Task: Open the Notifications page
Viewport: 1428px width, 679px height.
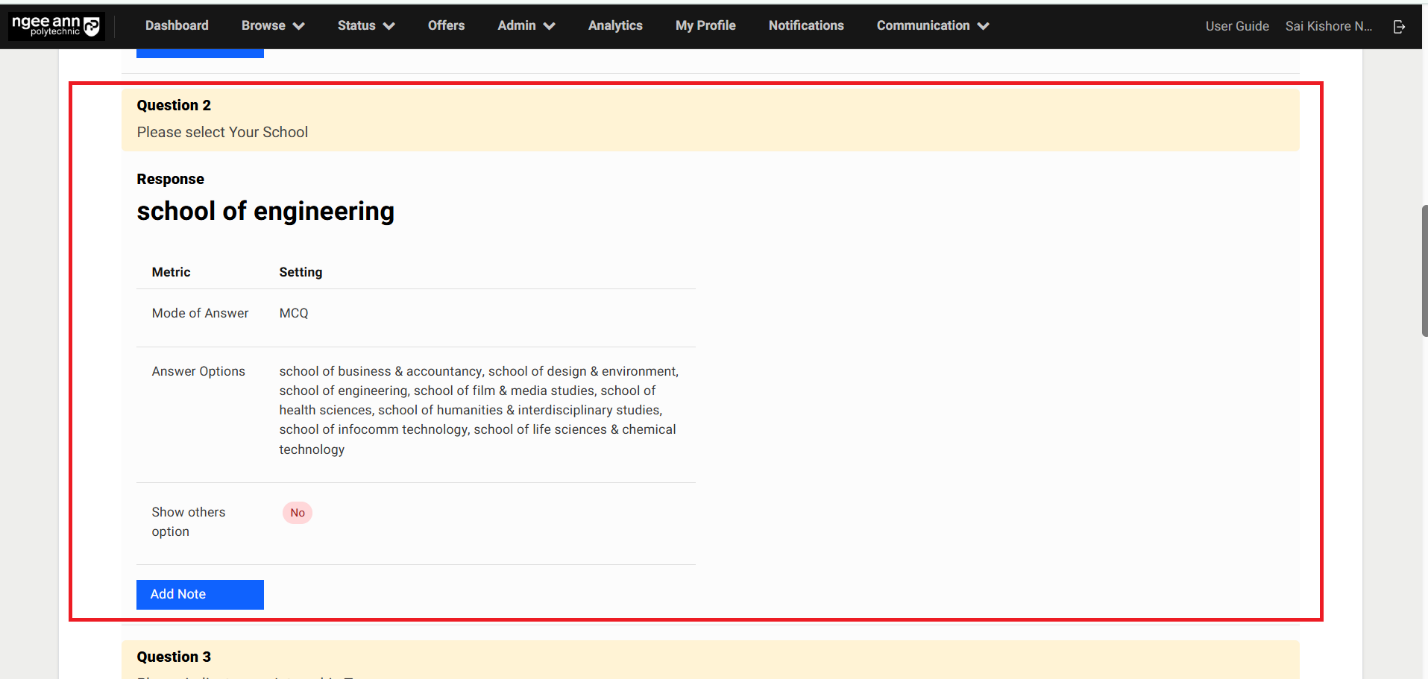Action: [x=806, y=26]
